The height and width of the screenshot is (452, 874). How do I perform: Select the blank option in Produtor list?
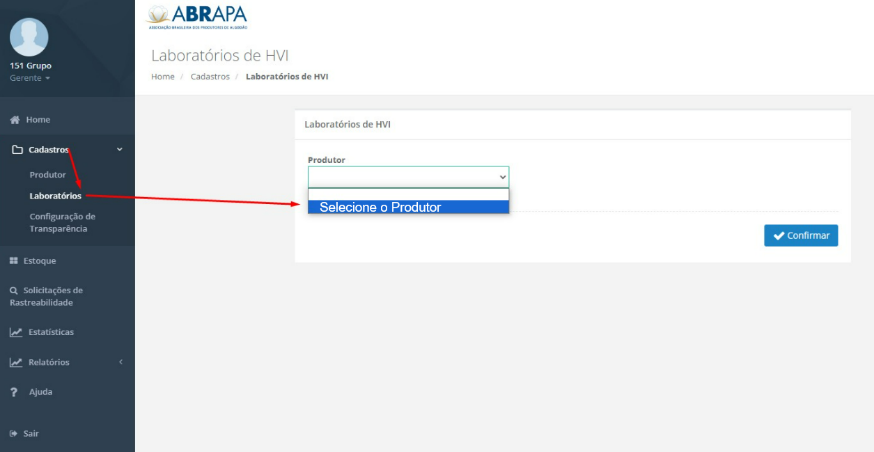pos(408,194)
